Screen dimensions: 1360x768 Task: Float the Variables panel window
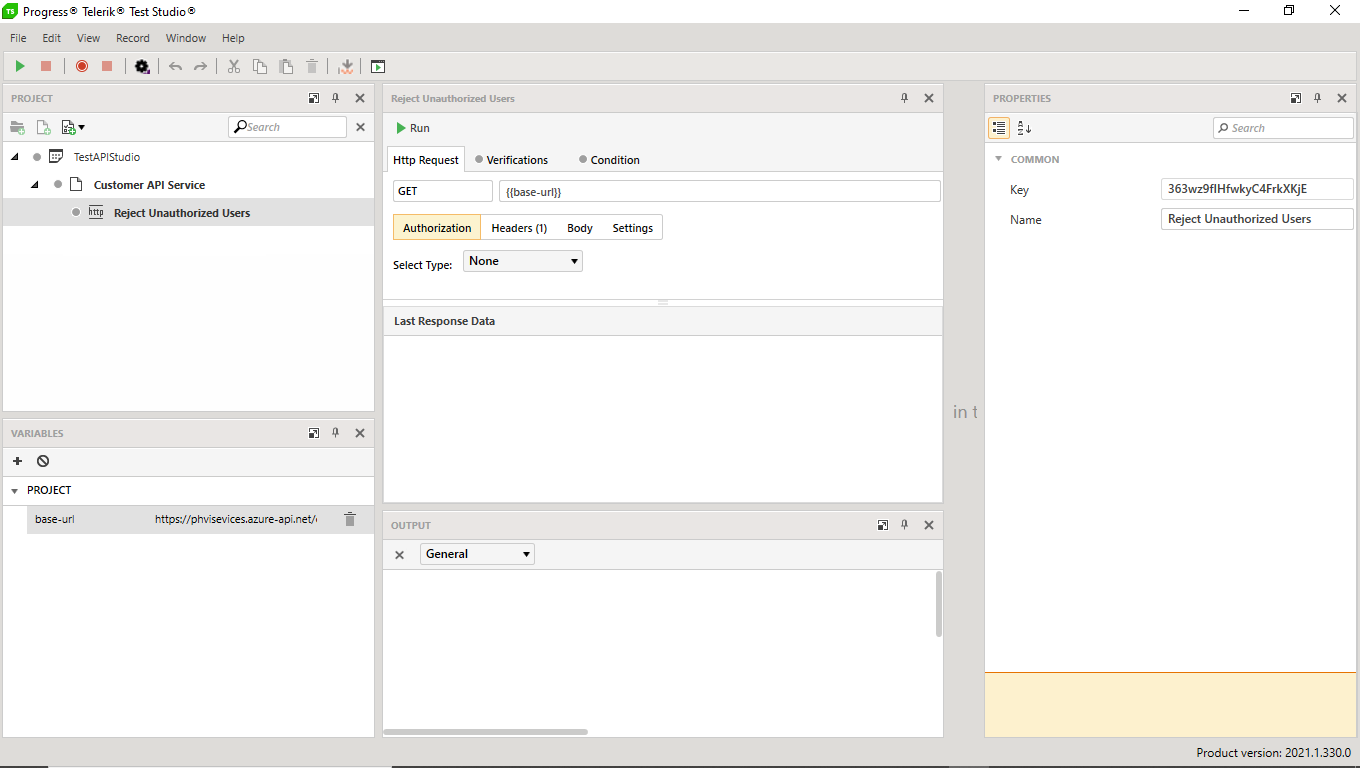[314, 433]
